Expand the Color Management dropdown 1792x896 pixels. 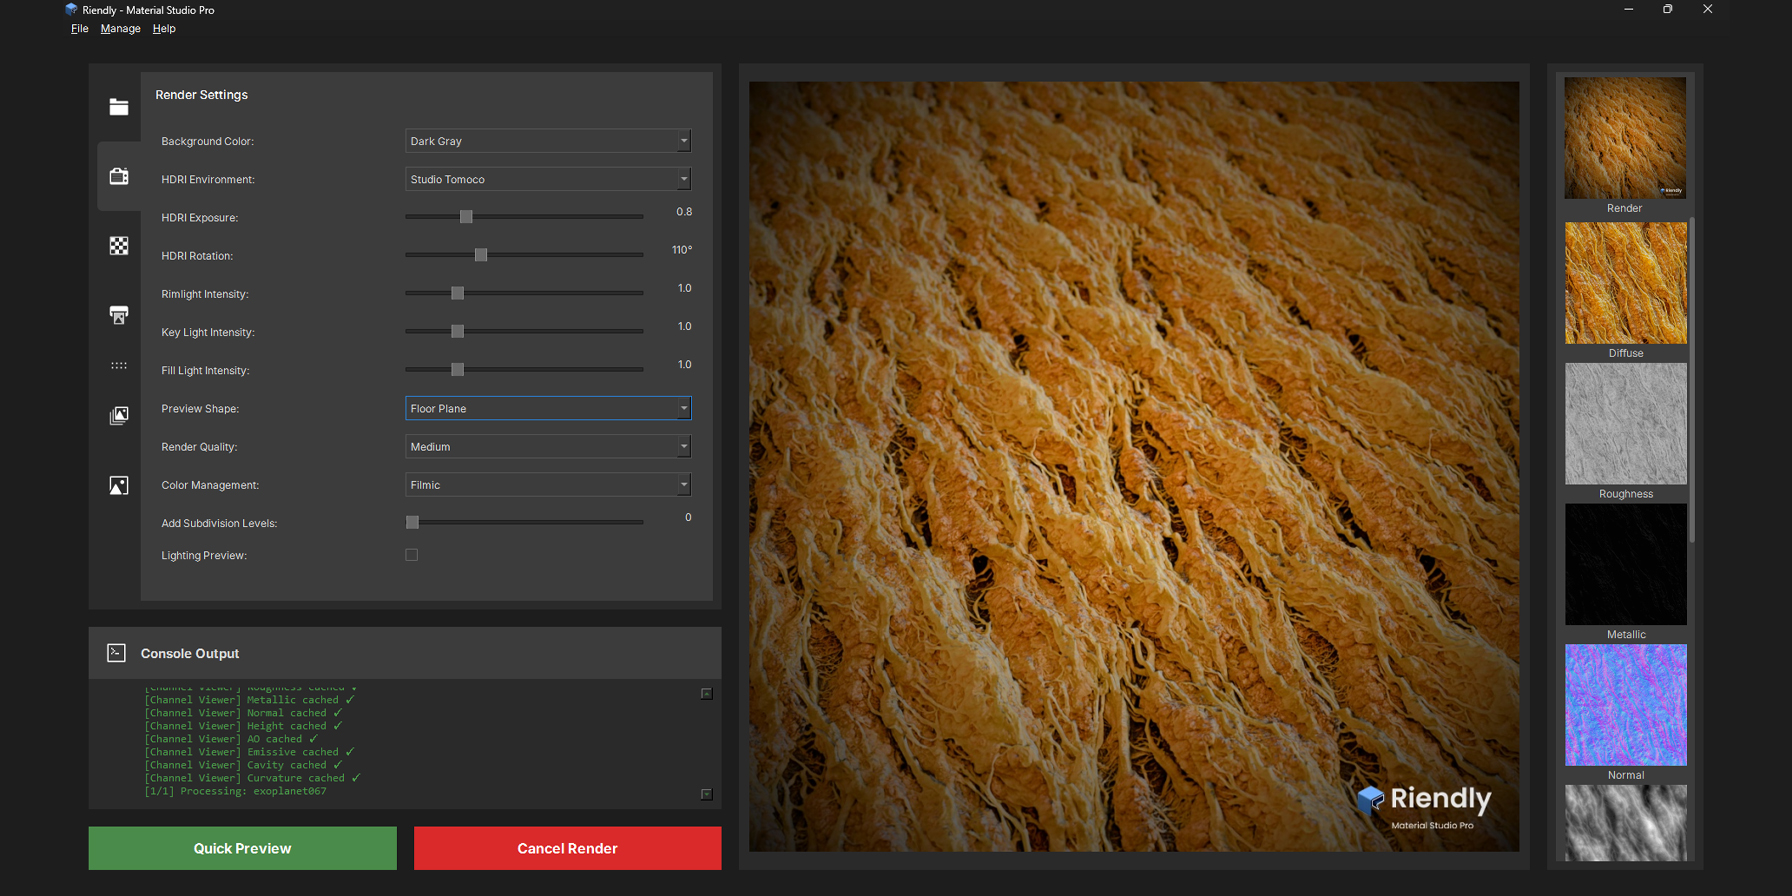tap(548, 485)
